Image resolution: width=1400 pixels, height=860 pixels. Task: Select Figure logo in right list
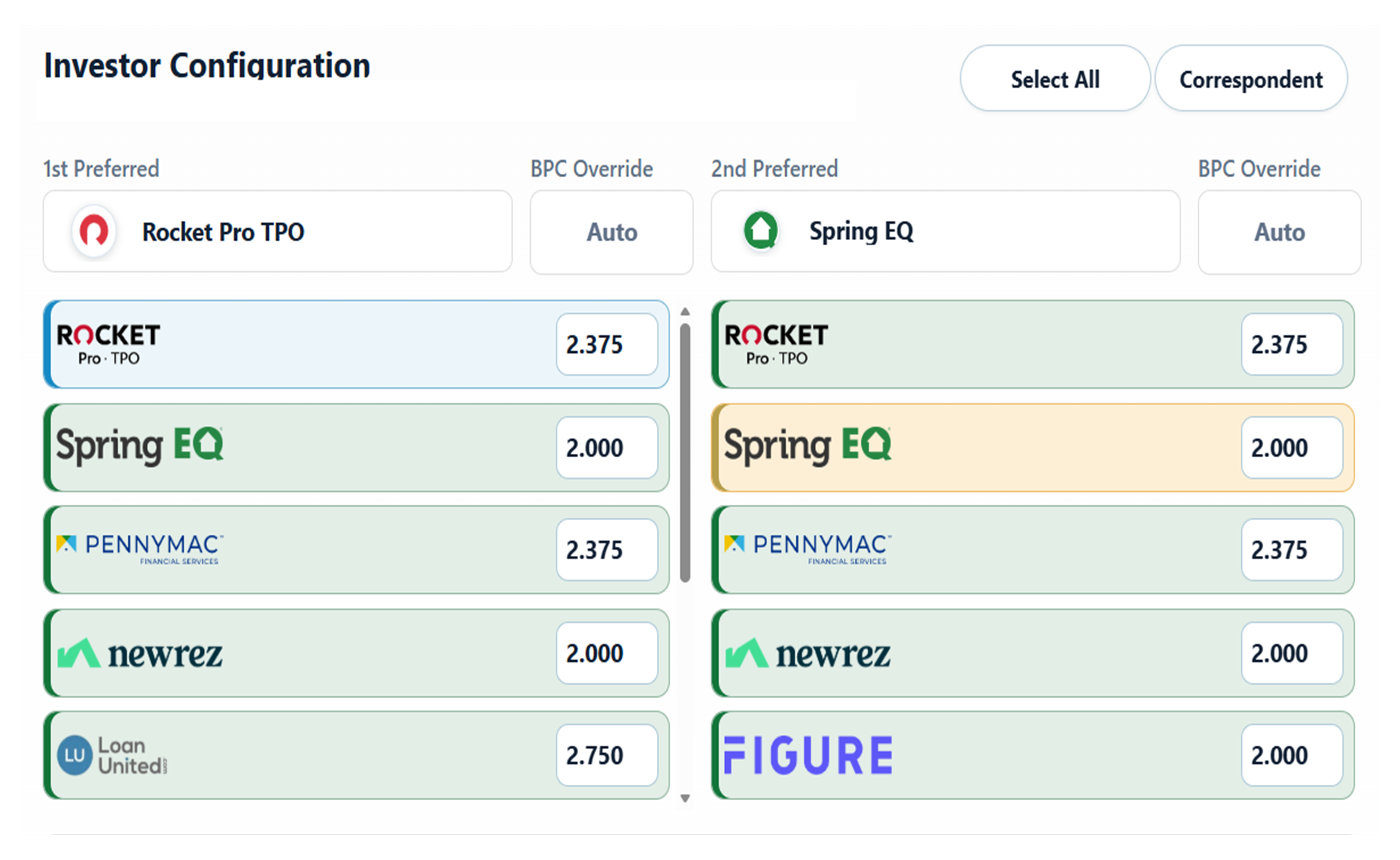click(808, 756)
